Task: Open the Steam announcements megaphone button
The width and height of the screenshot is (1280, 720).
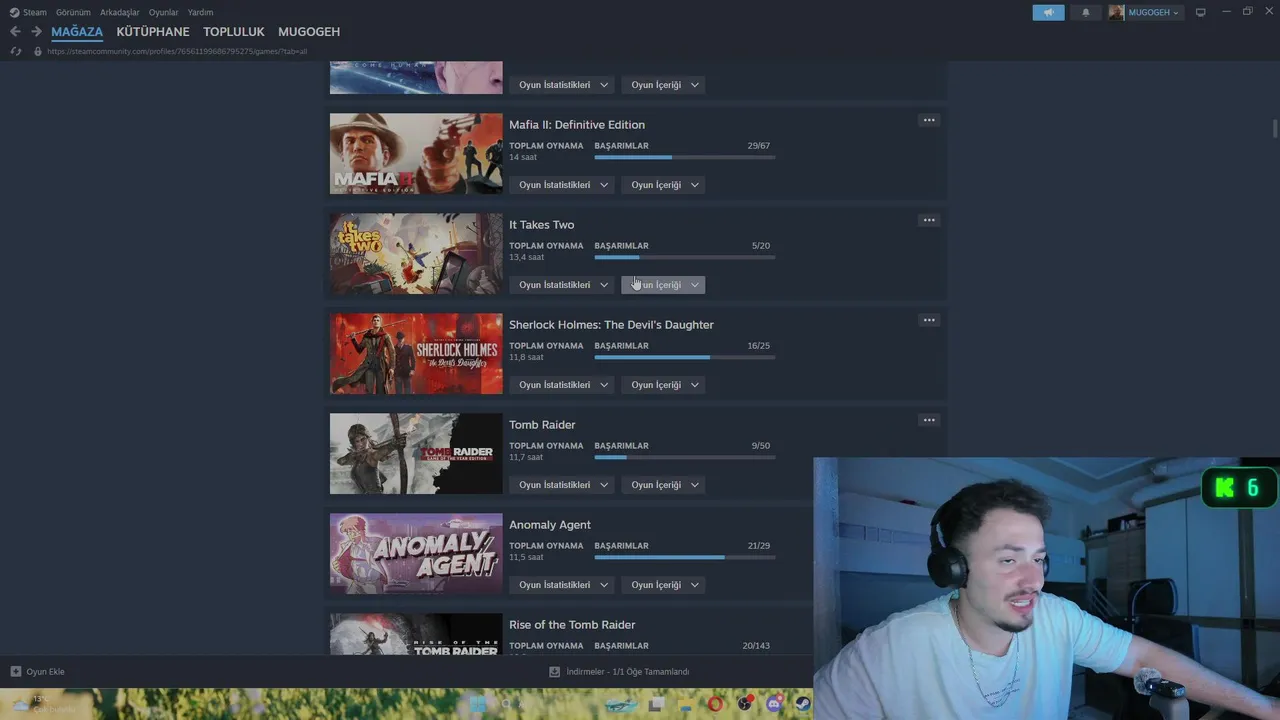Action: [x=1048, y=12]
